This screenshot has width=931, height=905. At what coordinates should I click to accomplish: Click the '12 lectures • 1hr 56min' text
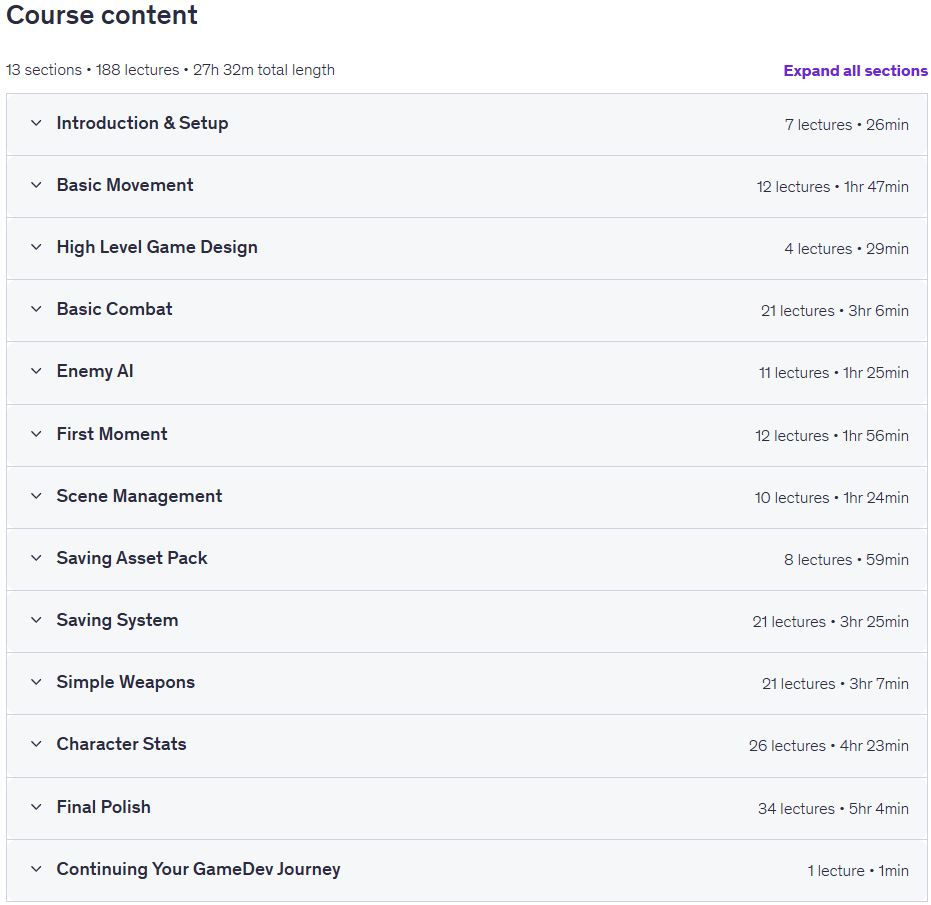pos(832,435)
